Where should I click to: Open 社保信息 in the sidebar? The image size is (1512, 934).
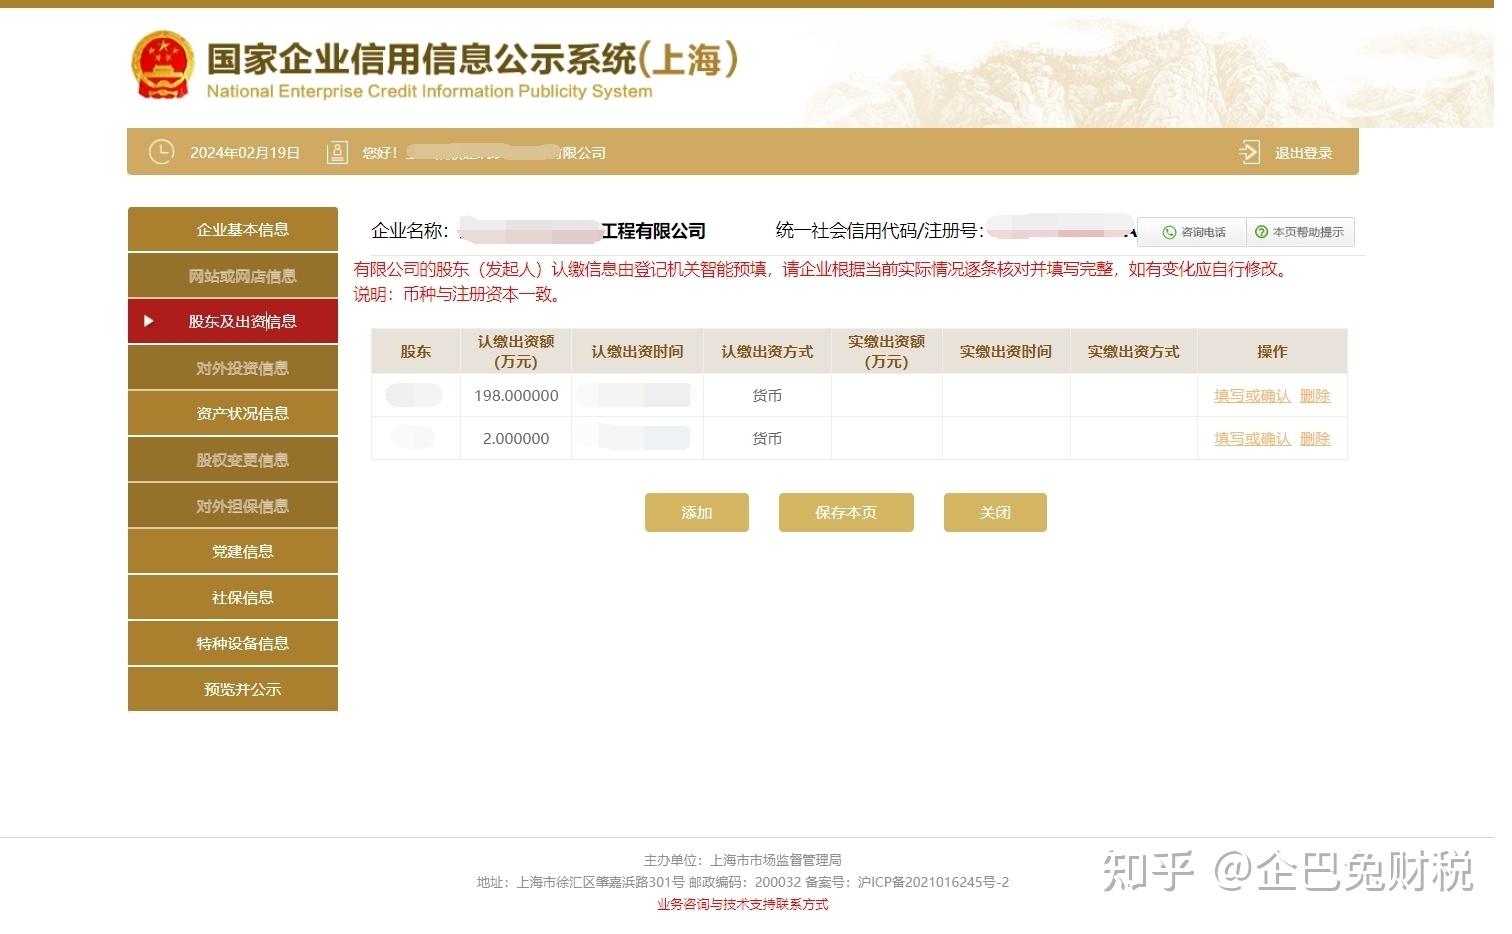(x=233, y=597)
